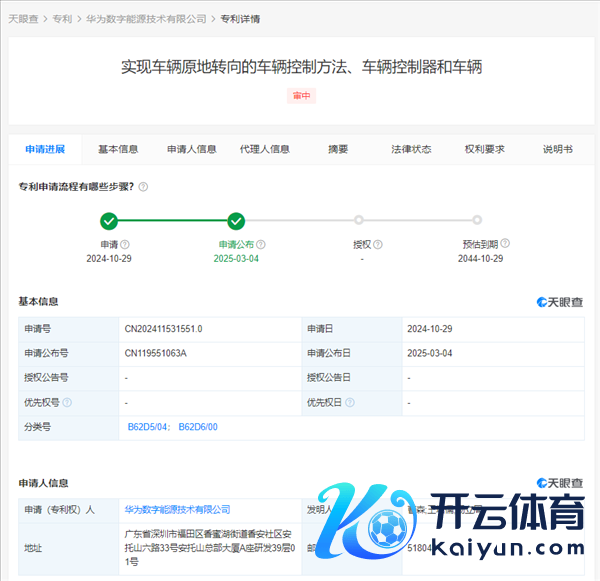Go to the 权利要求 tab
This screenshot has width=600, height=581.
tap(484, 149)
